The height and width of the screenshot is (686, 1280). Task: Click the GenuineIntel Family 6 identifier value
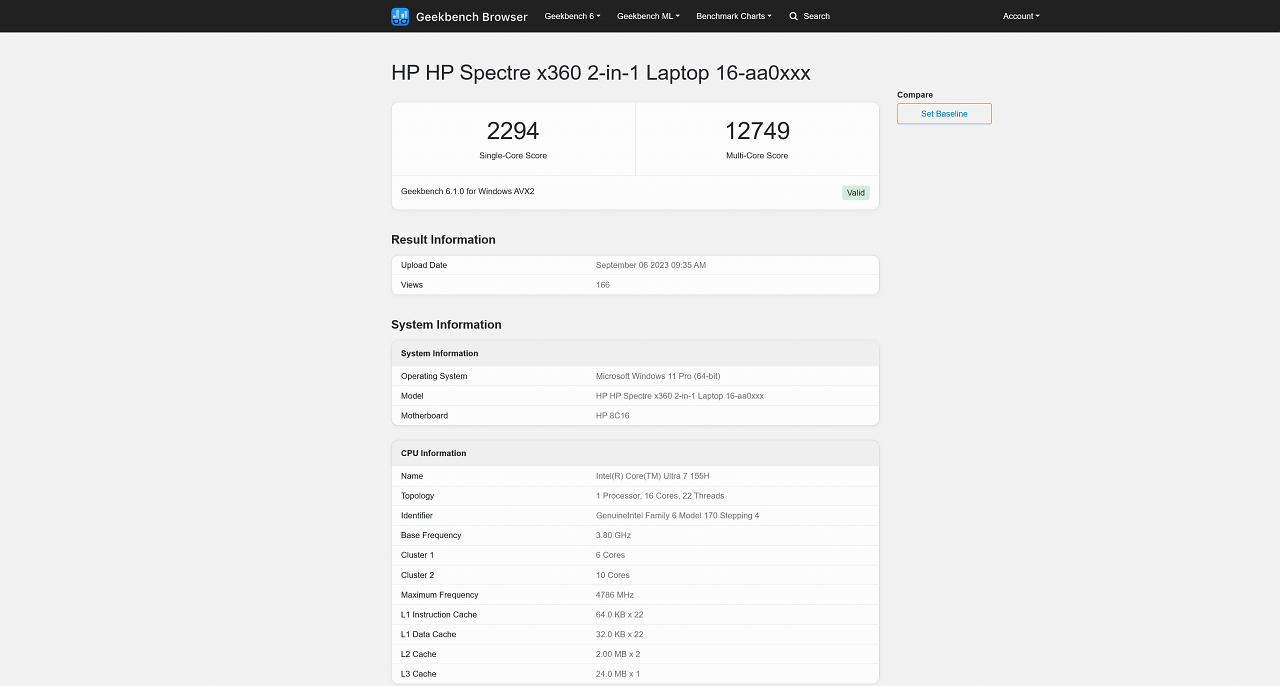click(x=678, y=516)
